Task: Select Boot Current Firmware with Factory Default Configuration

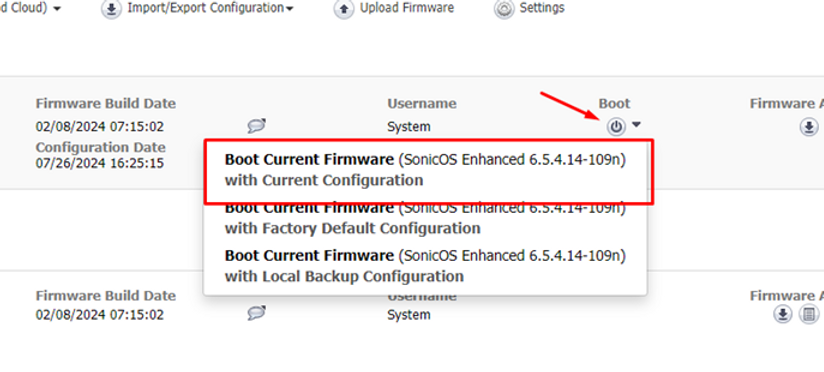Action: point(425,219)
